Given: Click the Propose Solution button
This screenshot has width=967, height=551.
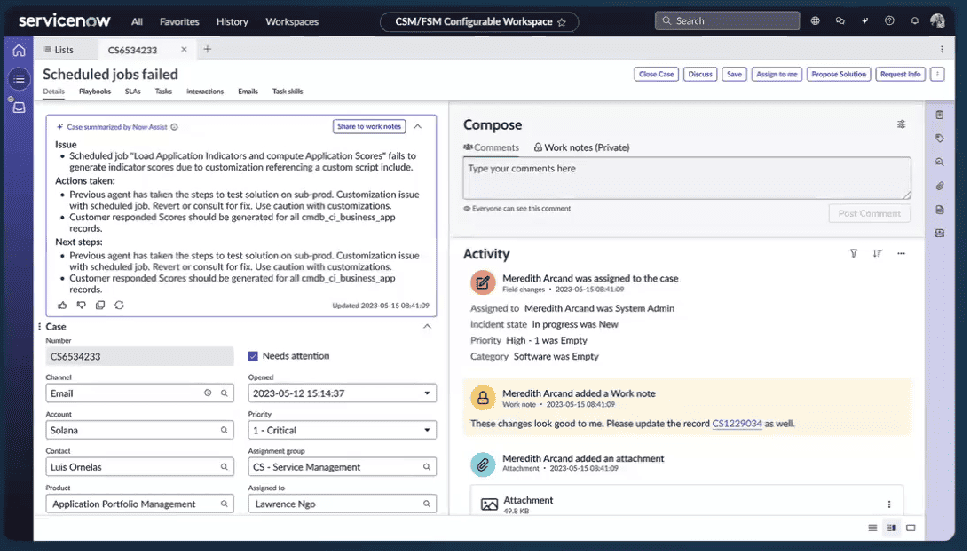Looking at the screenshot, I should point(839,74).
